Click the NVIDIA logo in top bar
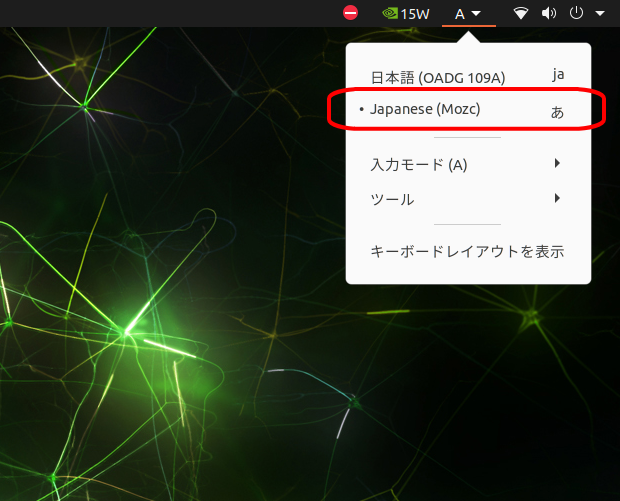 point(391,14)
